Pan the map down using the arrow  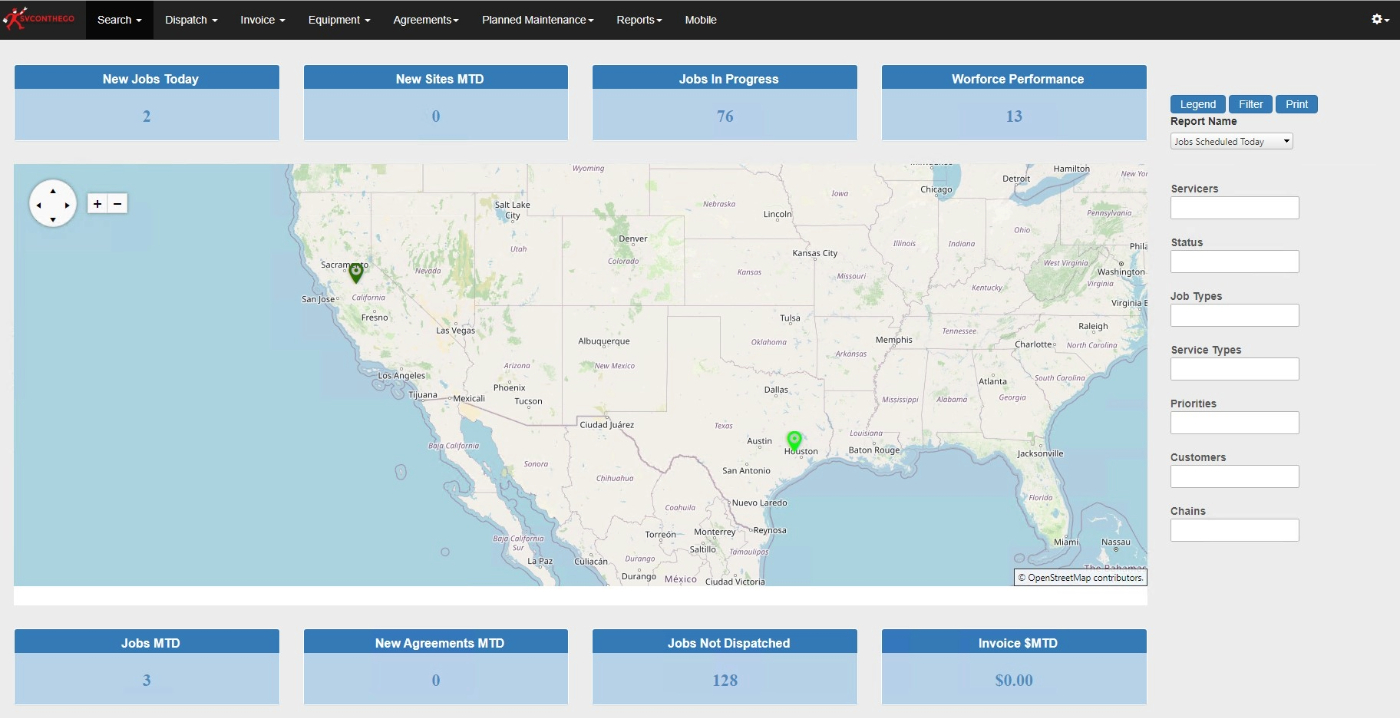pyautogui.click(x=53, y=219)
